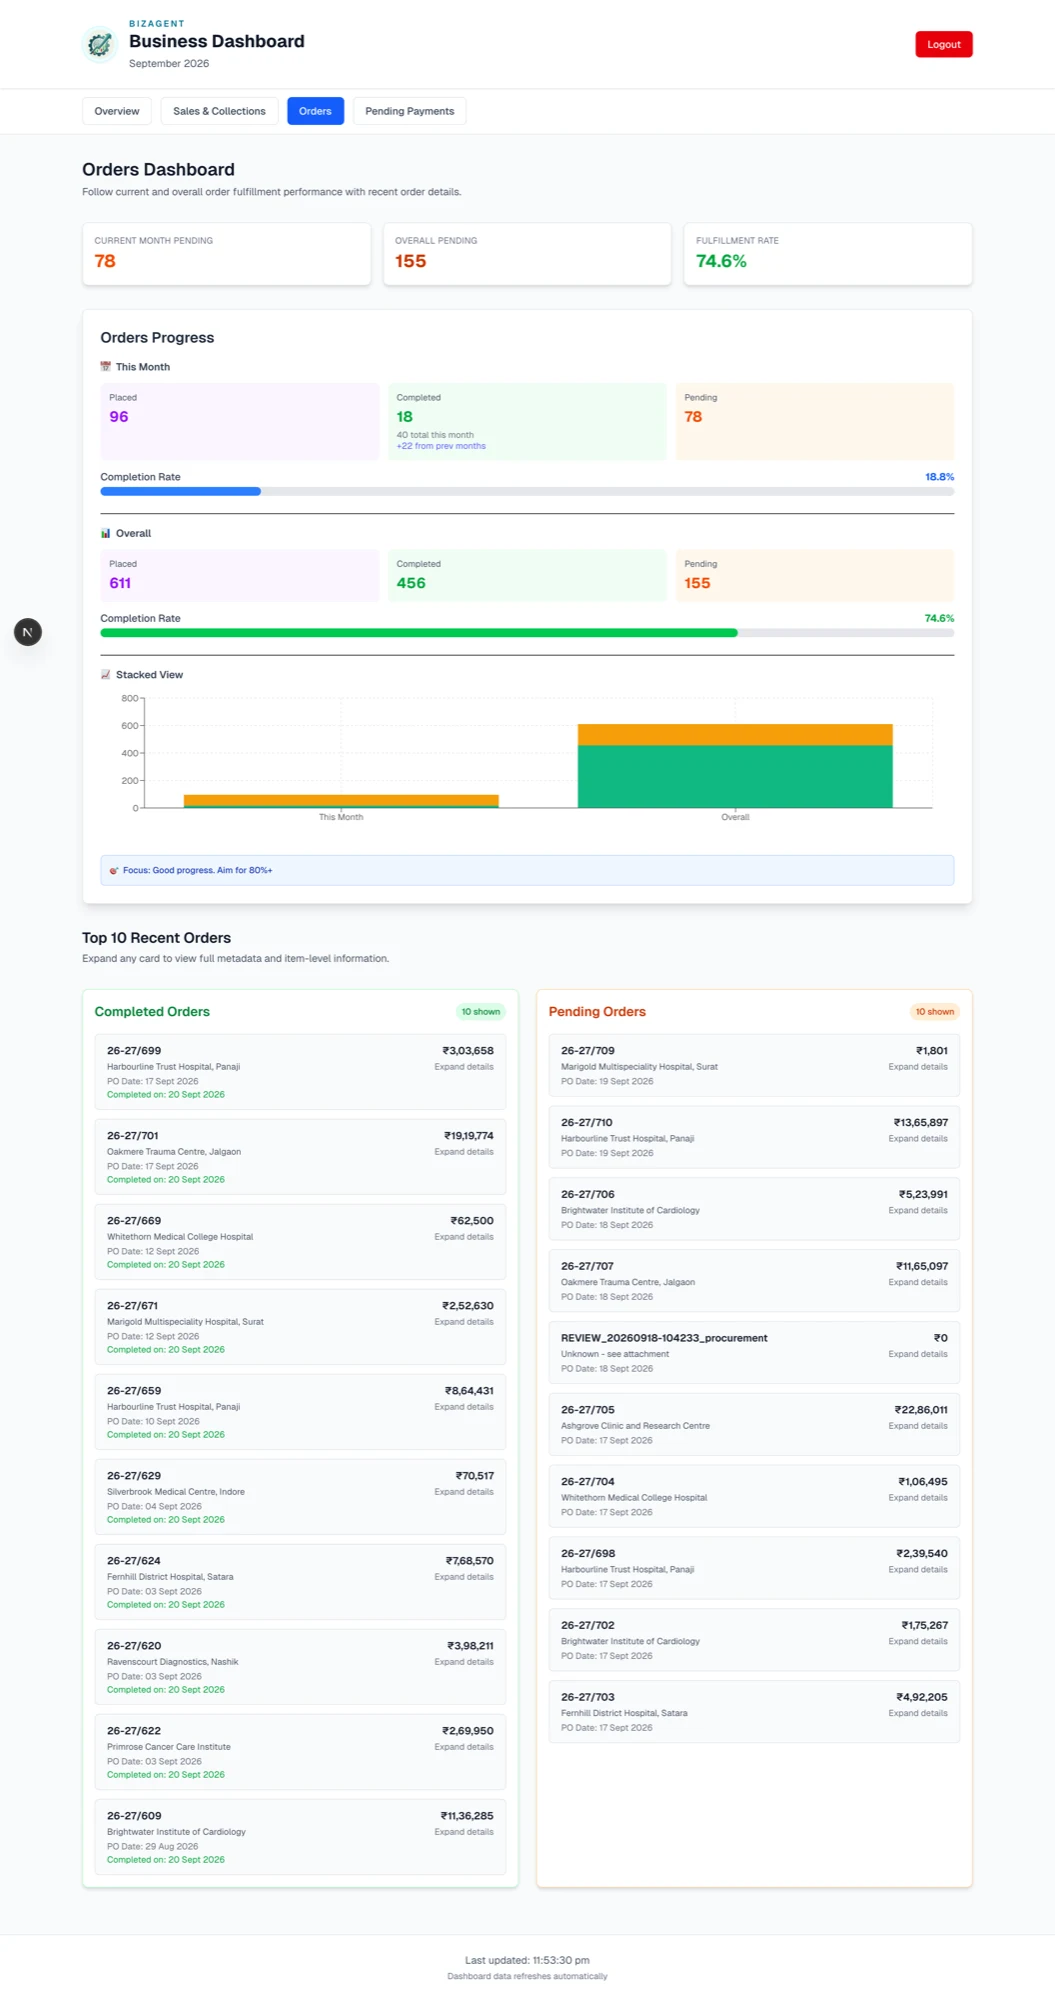1055x2000 pixels.
Task: Click the BizAgent gear logo icon
Action: tap(99, 44)
